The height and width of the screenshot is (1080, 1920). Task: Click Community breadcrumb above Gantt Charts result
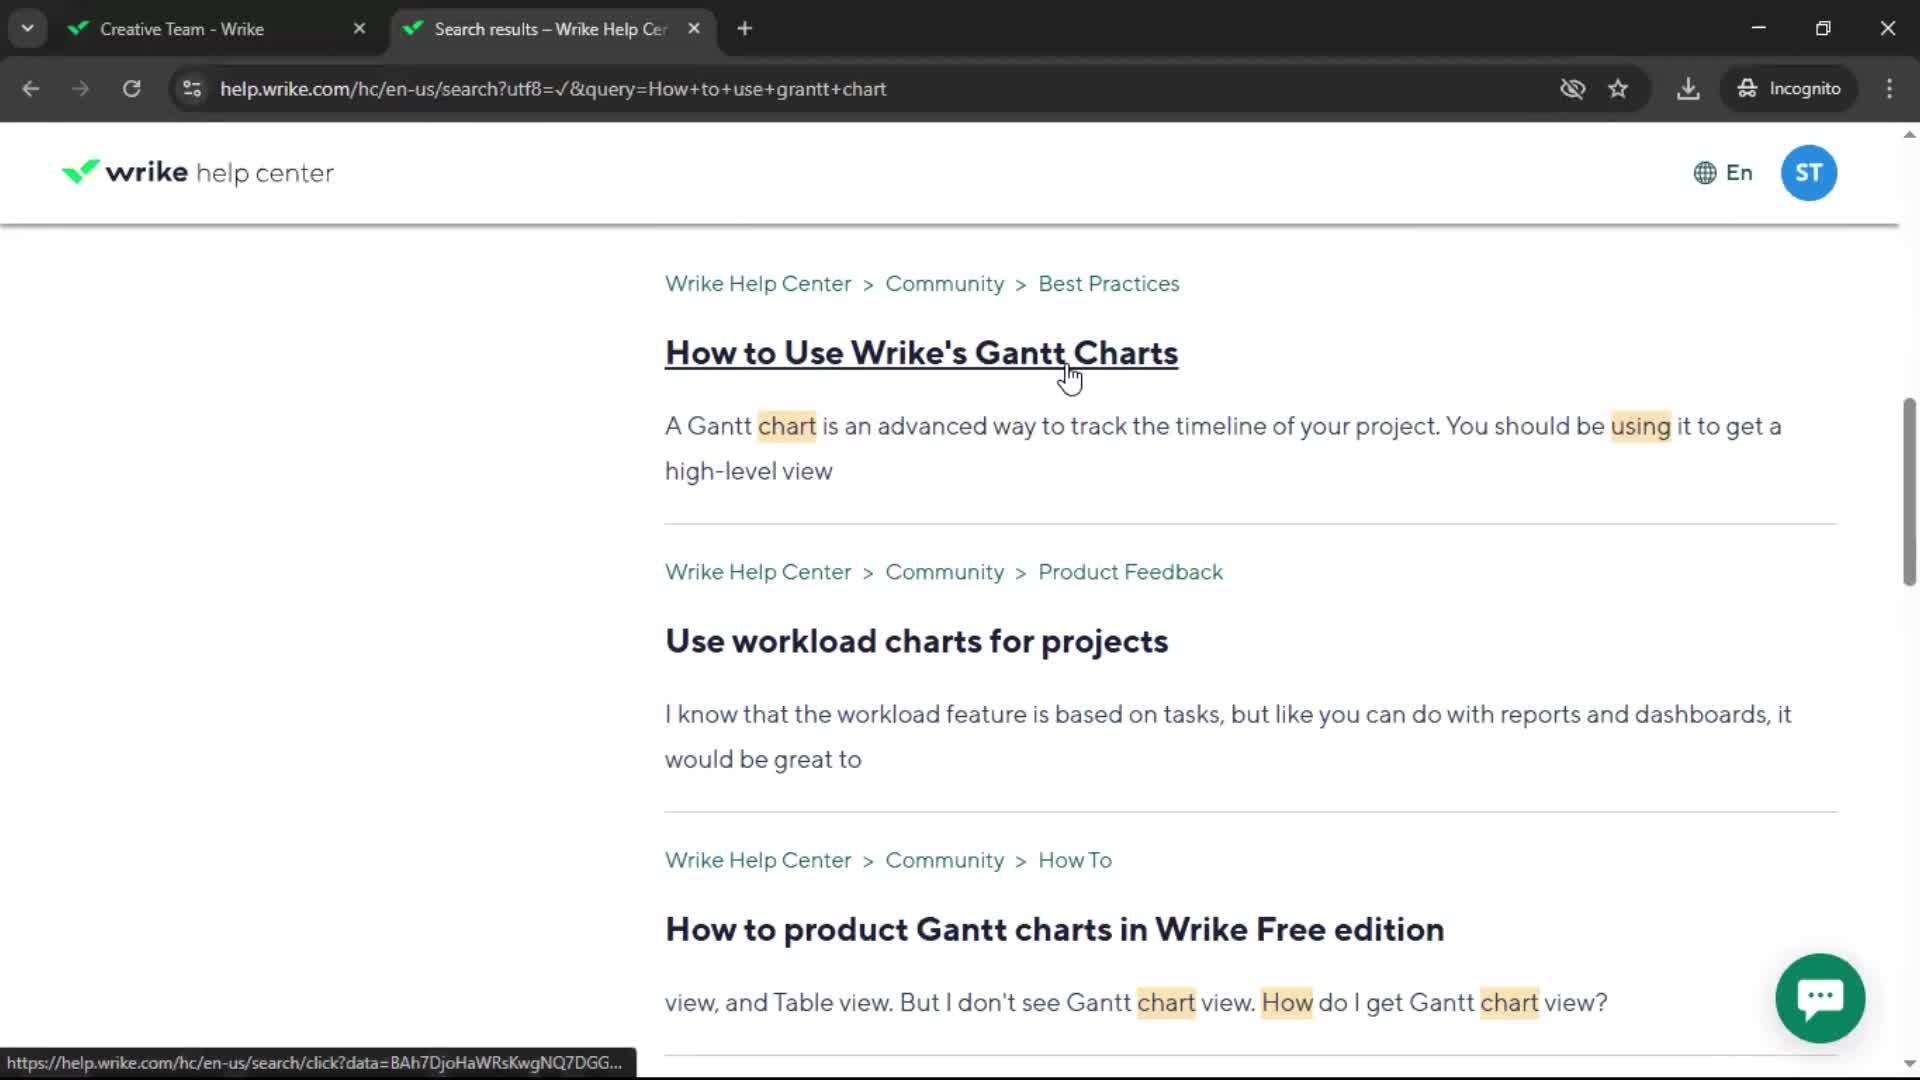coord(944,284)
